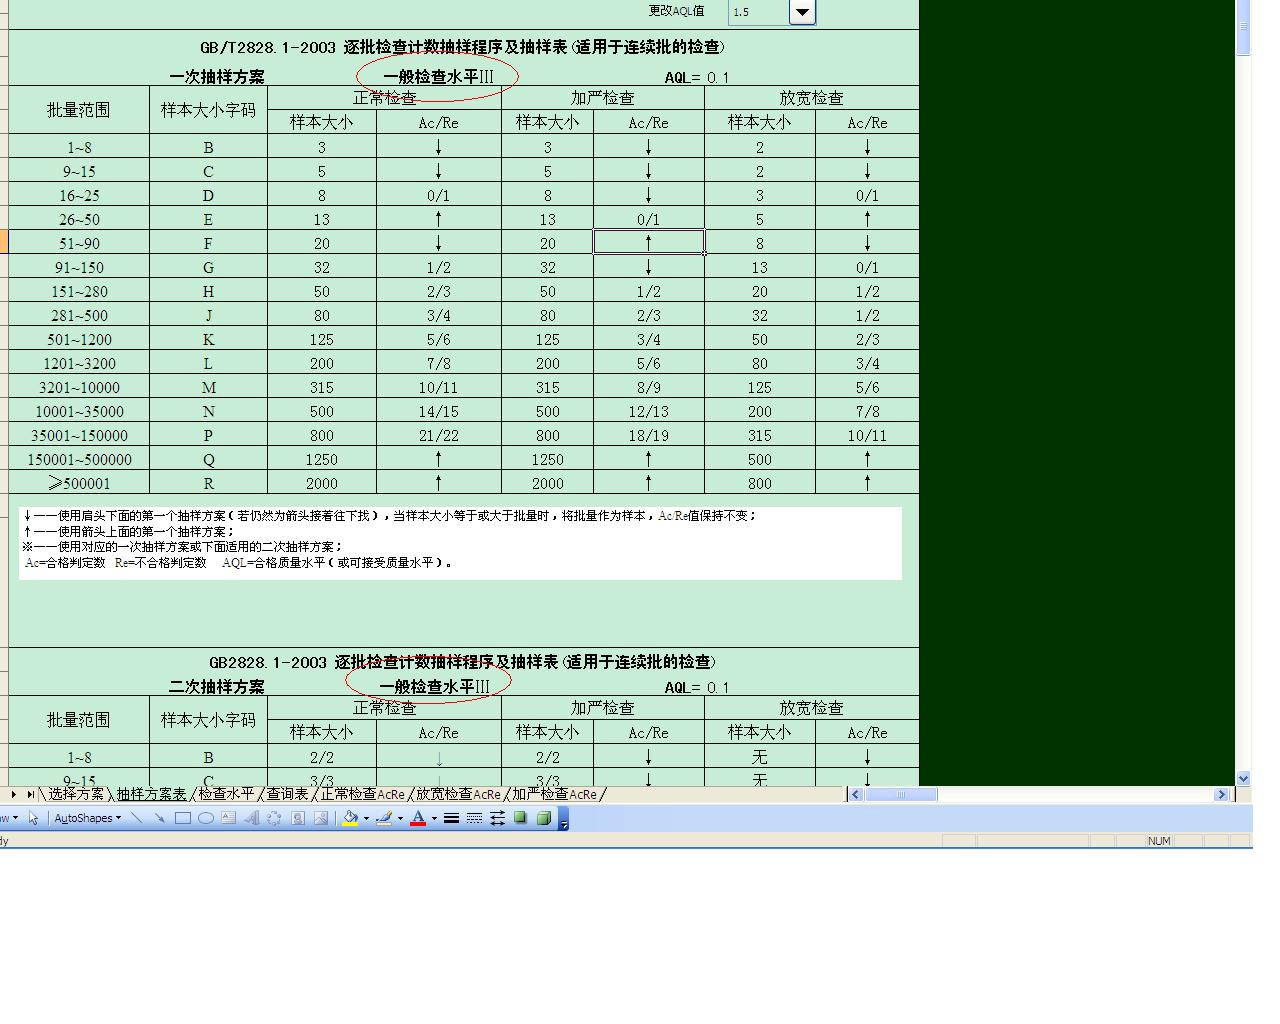Open the AutoShapes dropdown menu

point(88,817)
